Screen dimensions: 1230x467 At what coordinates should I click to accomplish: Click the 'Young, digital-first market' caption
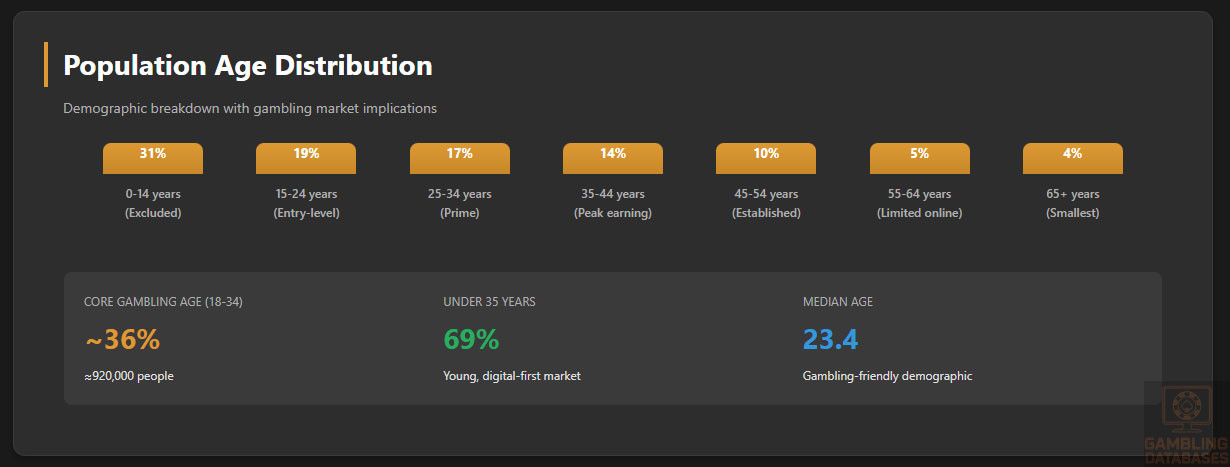pyautogui.click(x=512, y=376)
